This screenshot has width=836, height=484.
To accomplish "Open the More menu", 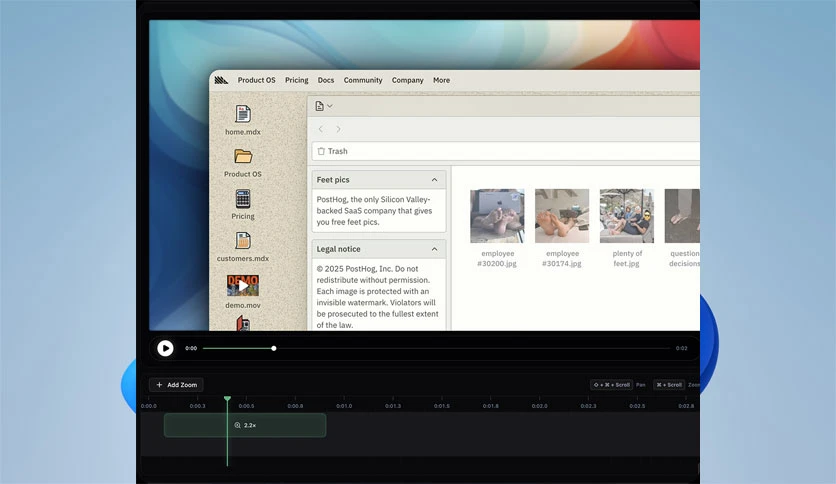I will pyautogui.click(x=441, y=80).
